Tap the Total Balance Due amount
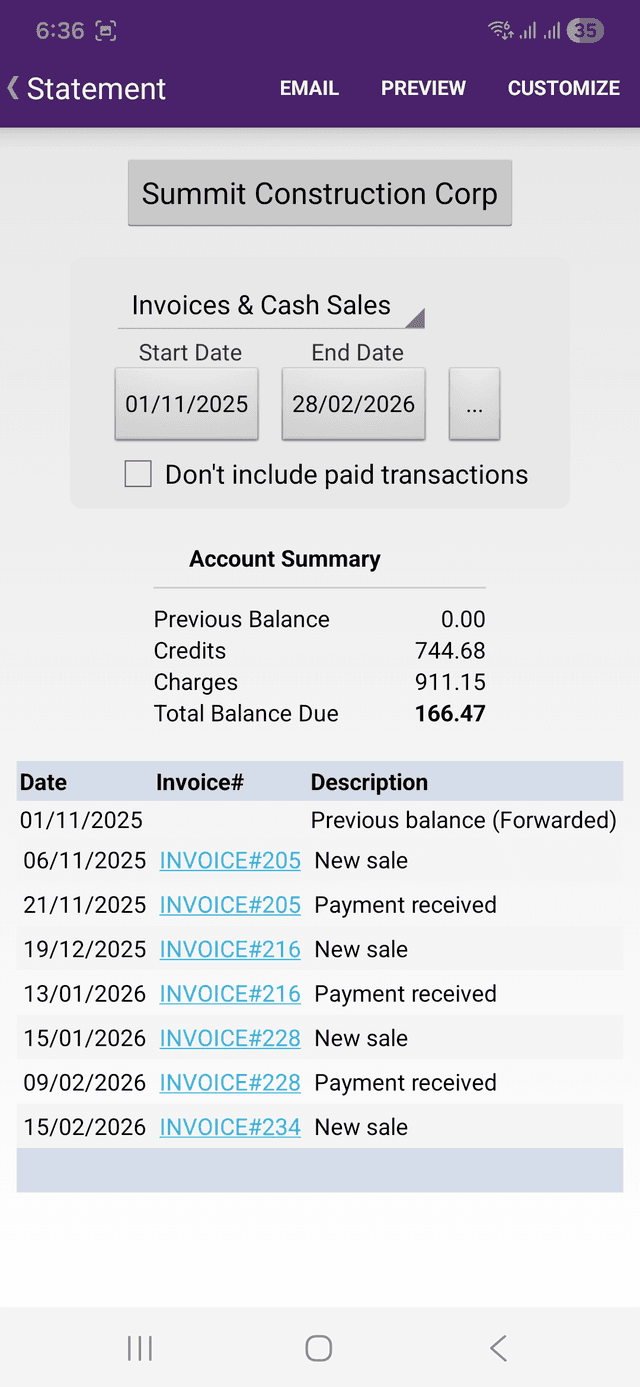This screenshot has width=640, height=1387. click(x=450, y=714)
